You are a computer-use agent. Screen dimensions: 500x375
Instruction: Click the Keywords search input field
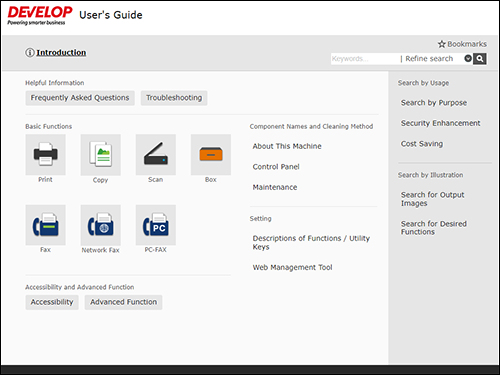[x=365, y=59]
